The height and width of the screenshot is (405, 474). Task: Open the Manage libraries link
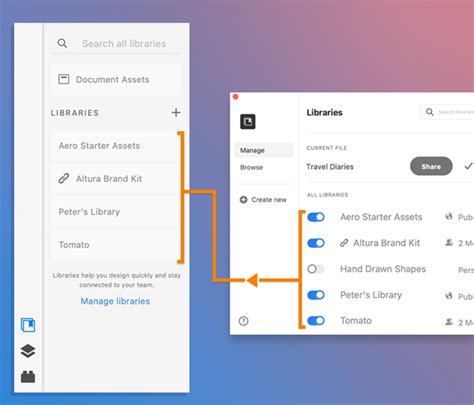115,301
